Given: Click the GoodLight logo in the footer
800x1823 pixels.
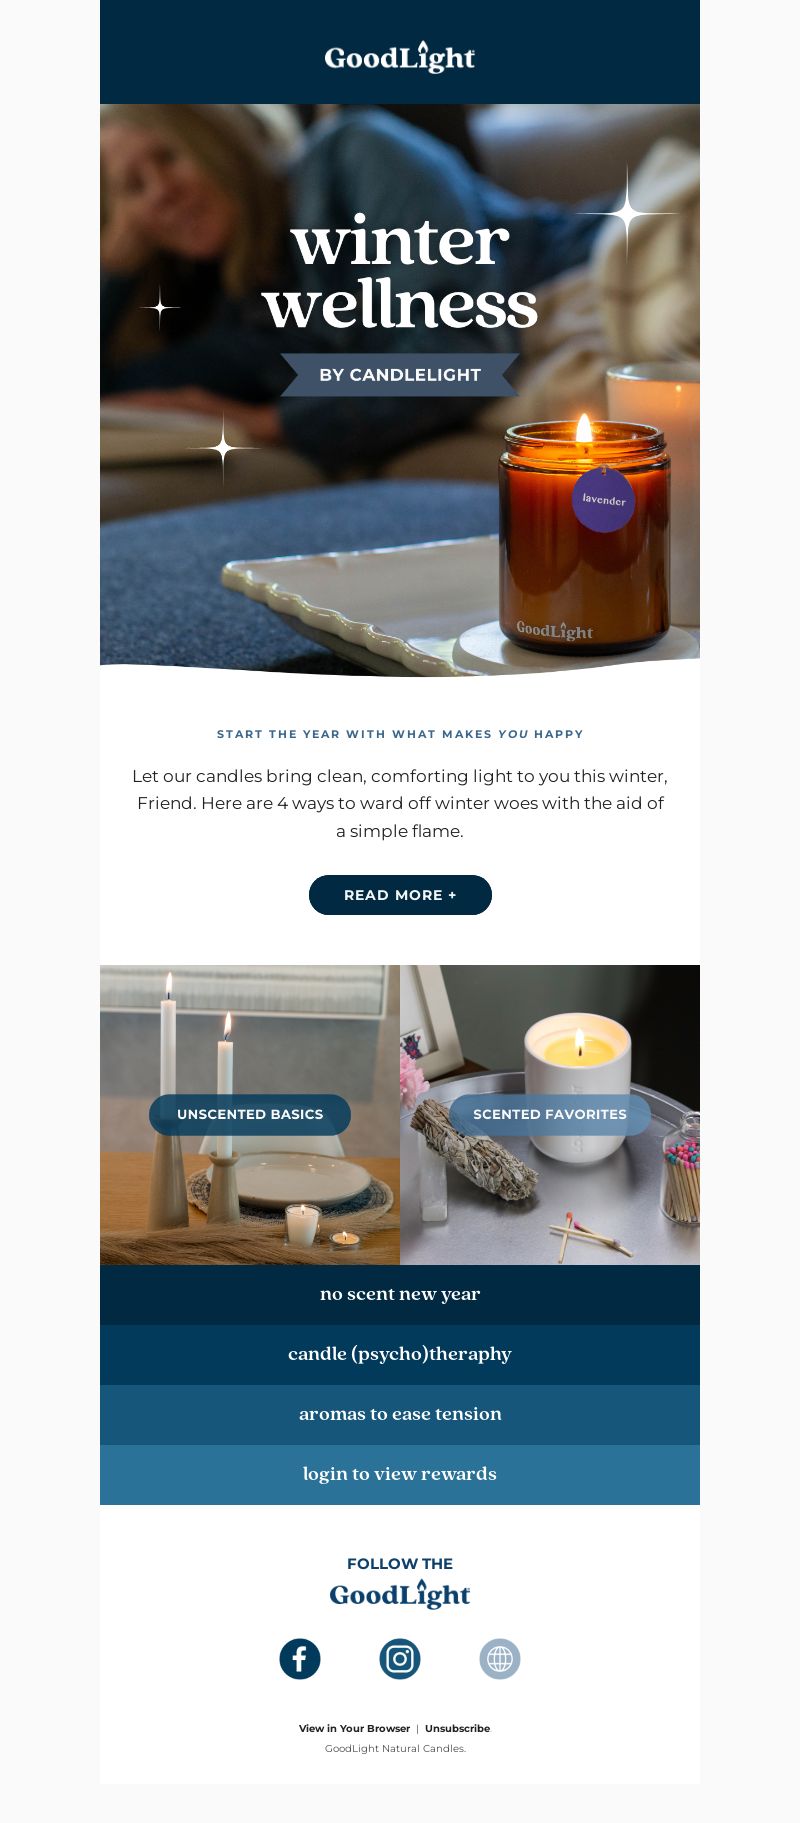Looking at the screenshot, I should coord(400,1594).
